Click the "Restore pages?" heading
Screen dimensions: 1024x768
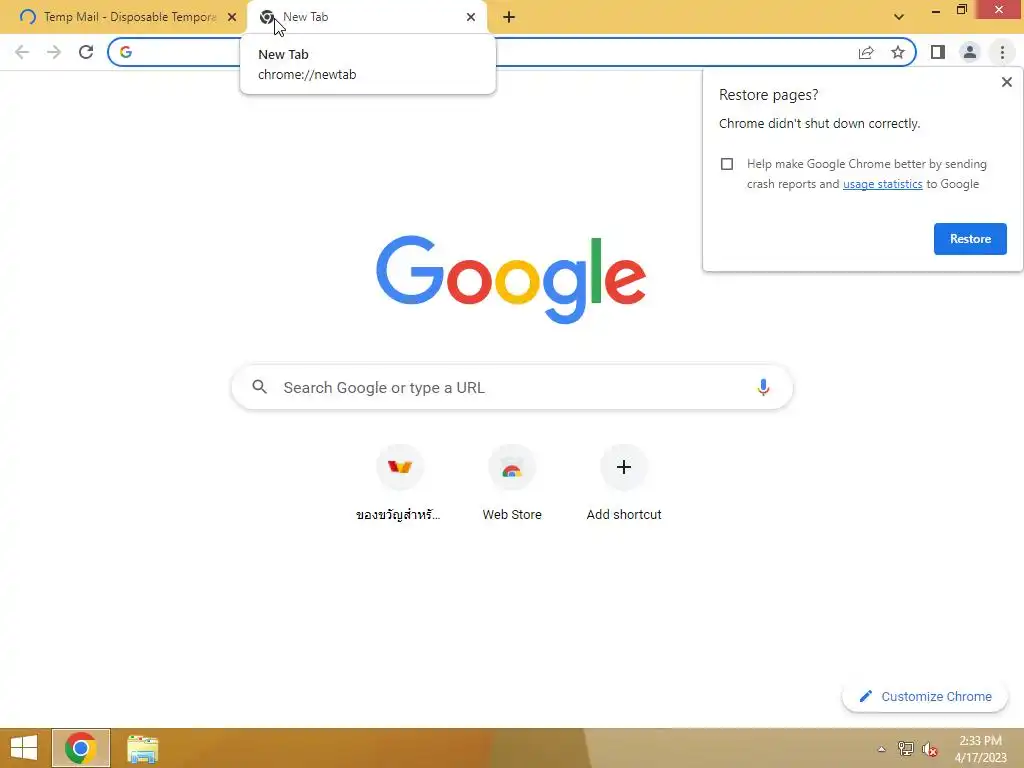769,95
